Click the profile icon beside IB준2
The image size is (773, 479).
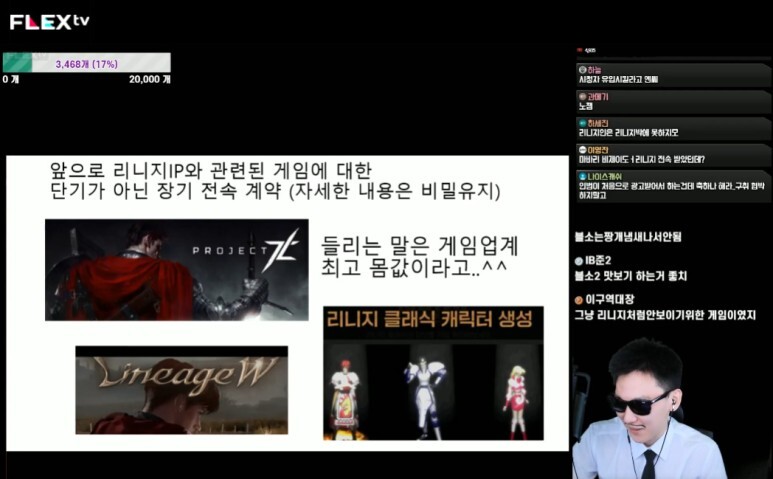(579, 261)
